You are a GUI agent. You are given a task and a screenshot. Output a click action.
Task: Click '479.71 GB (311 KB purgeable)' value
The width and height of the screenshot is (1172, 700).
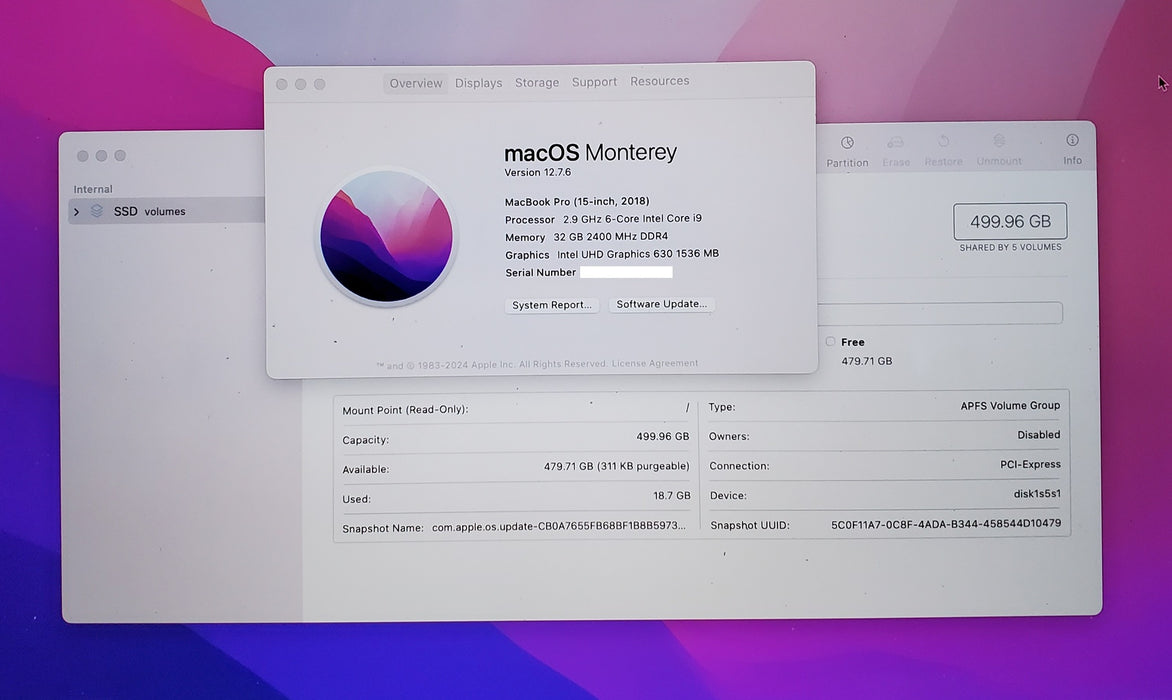(x=617, y=466)
